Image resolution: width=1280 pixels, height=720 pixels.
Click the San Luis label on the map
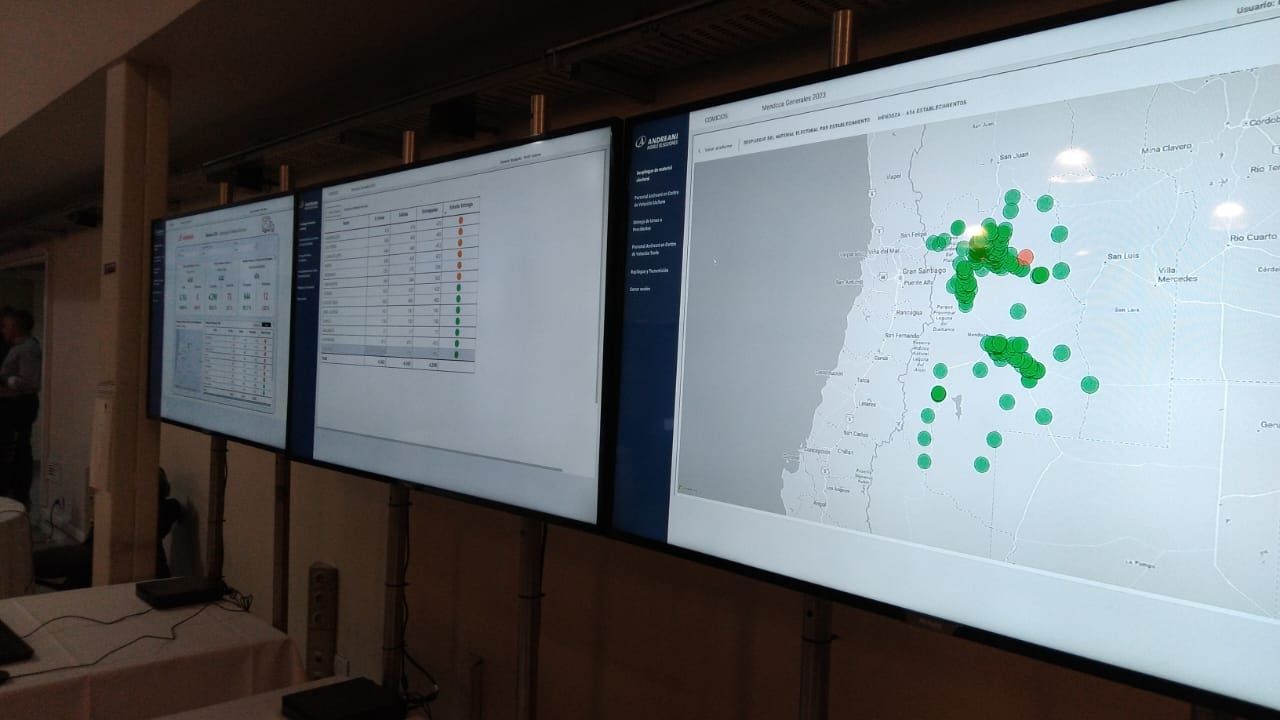coord(1125,257)
